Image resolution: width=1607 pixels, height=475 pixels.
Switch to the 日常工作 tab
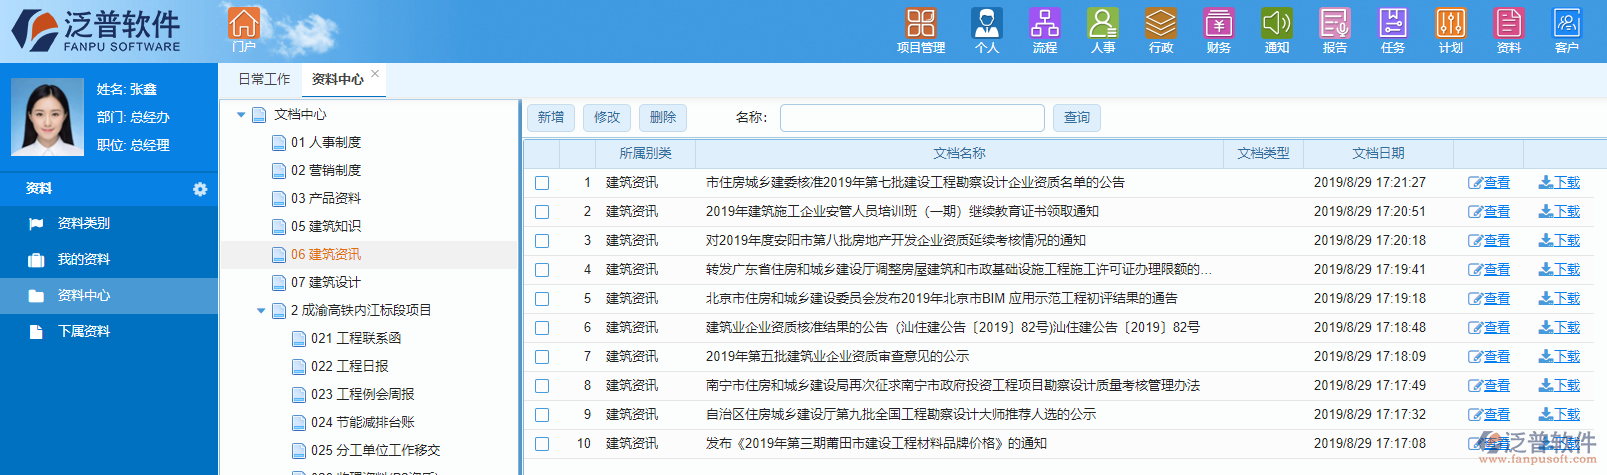[264, 79]
